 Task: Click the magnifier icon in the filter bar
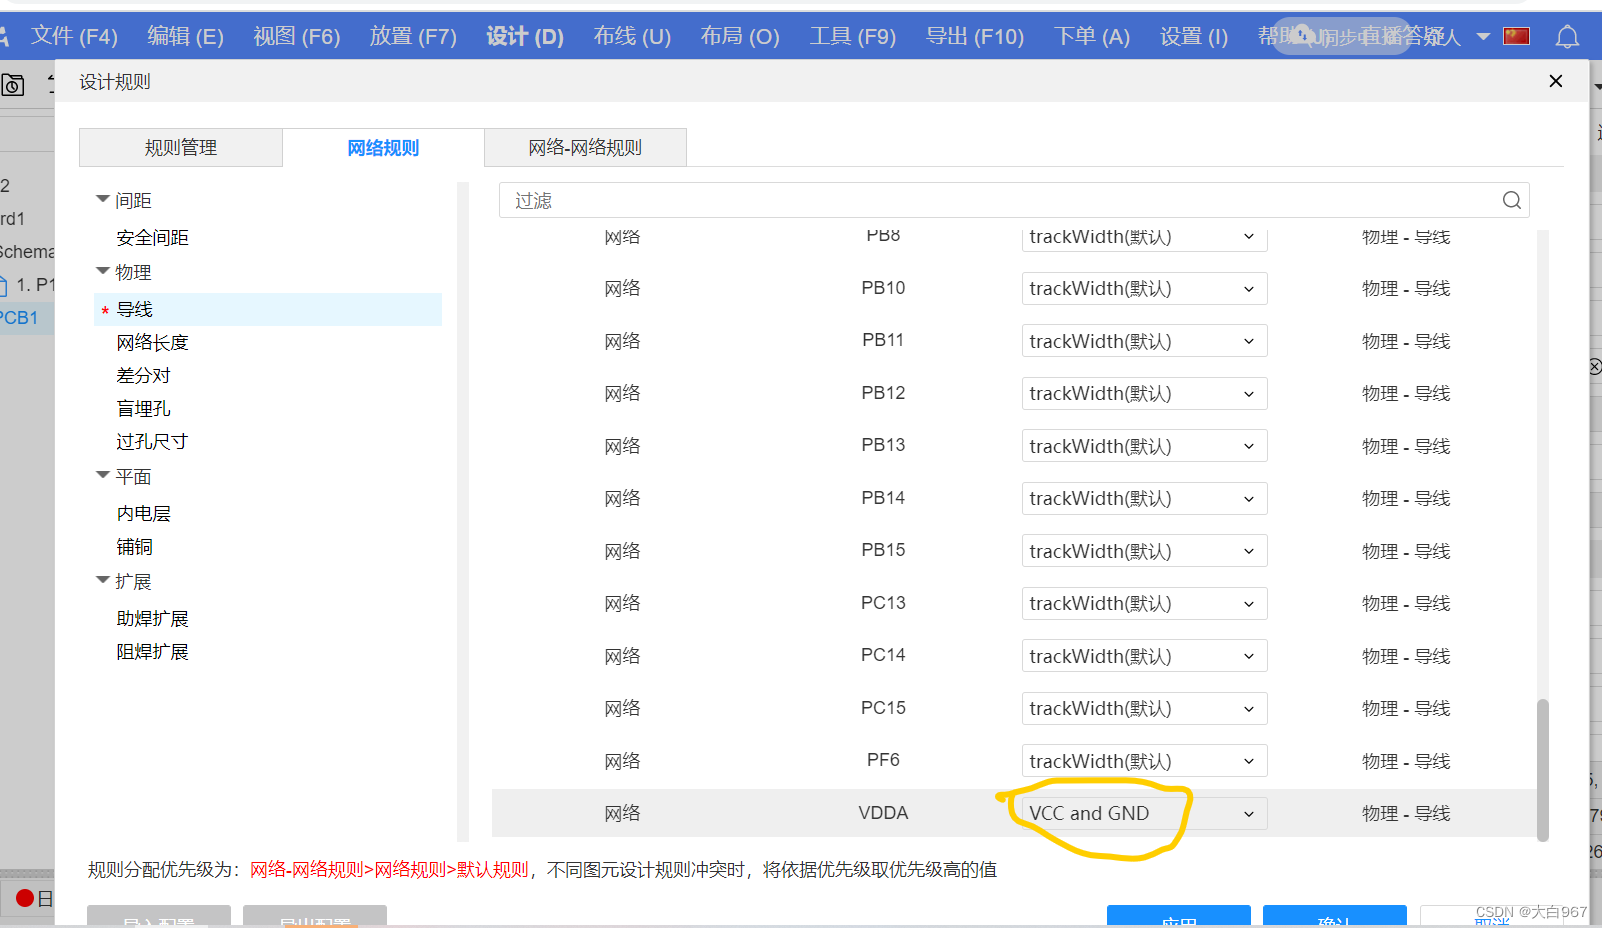tap(1511, 200)
